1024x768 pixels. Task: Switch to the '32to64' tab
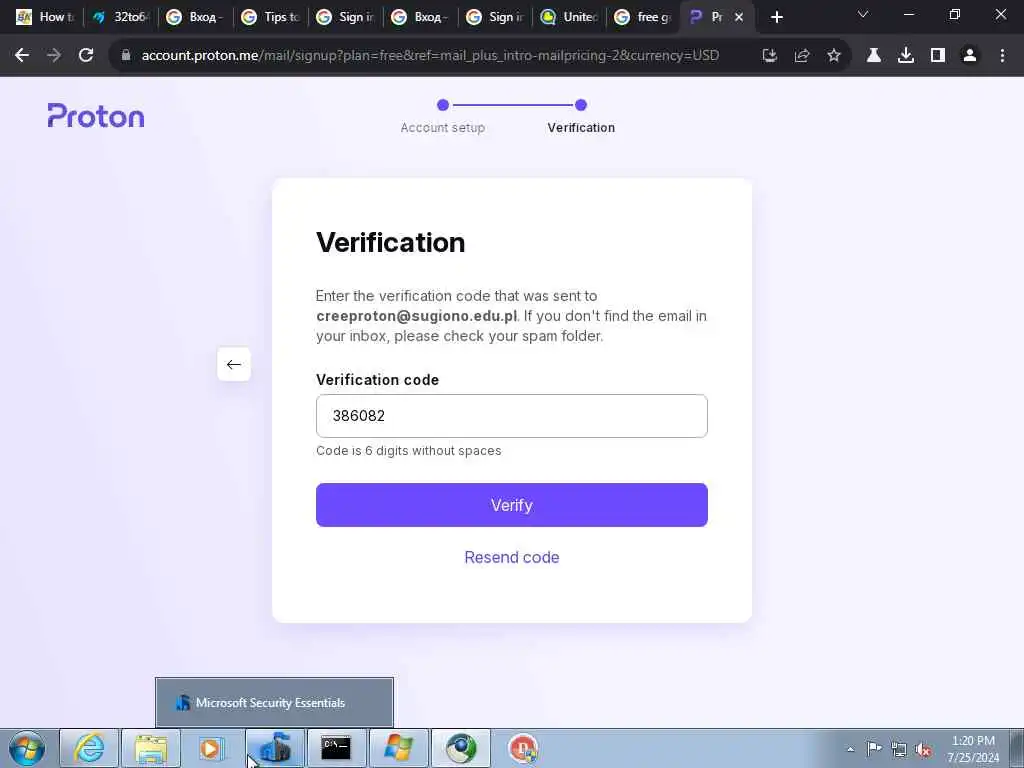120,17
